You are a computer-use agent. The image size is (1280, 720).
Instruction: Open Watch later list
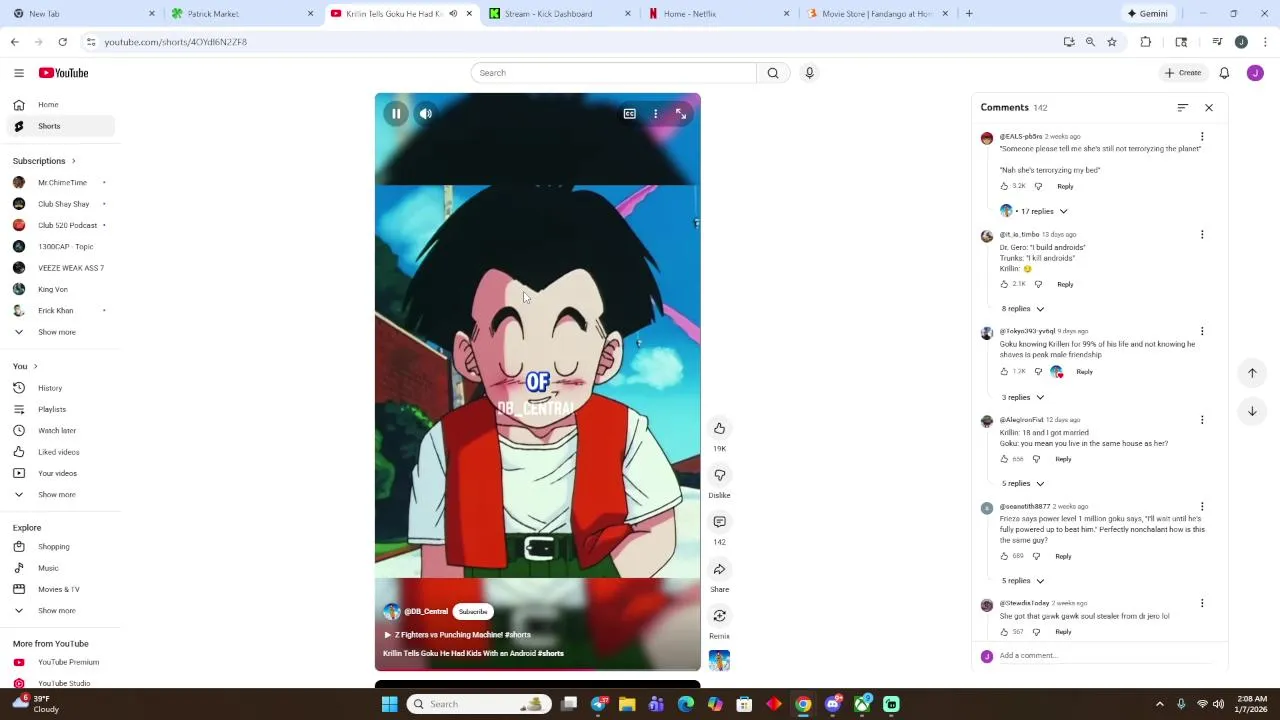click(60, 431)
